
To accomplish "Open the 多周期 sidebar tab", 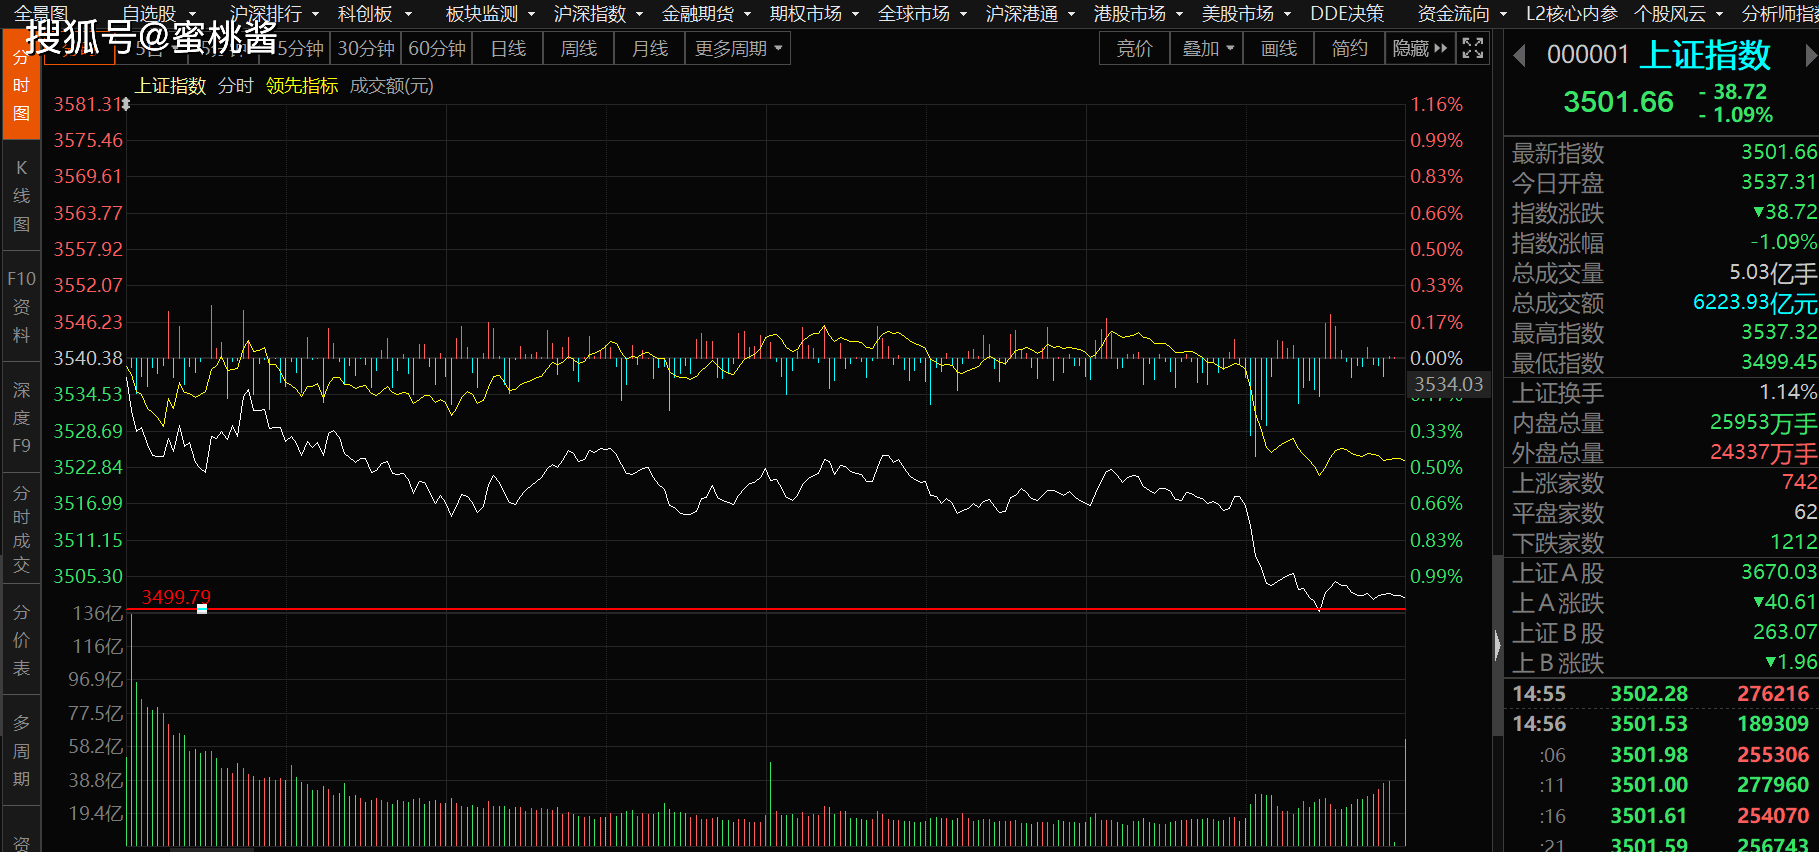I will coord(21,751).
